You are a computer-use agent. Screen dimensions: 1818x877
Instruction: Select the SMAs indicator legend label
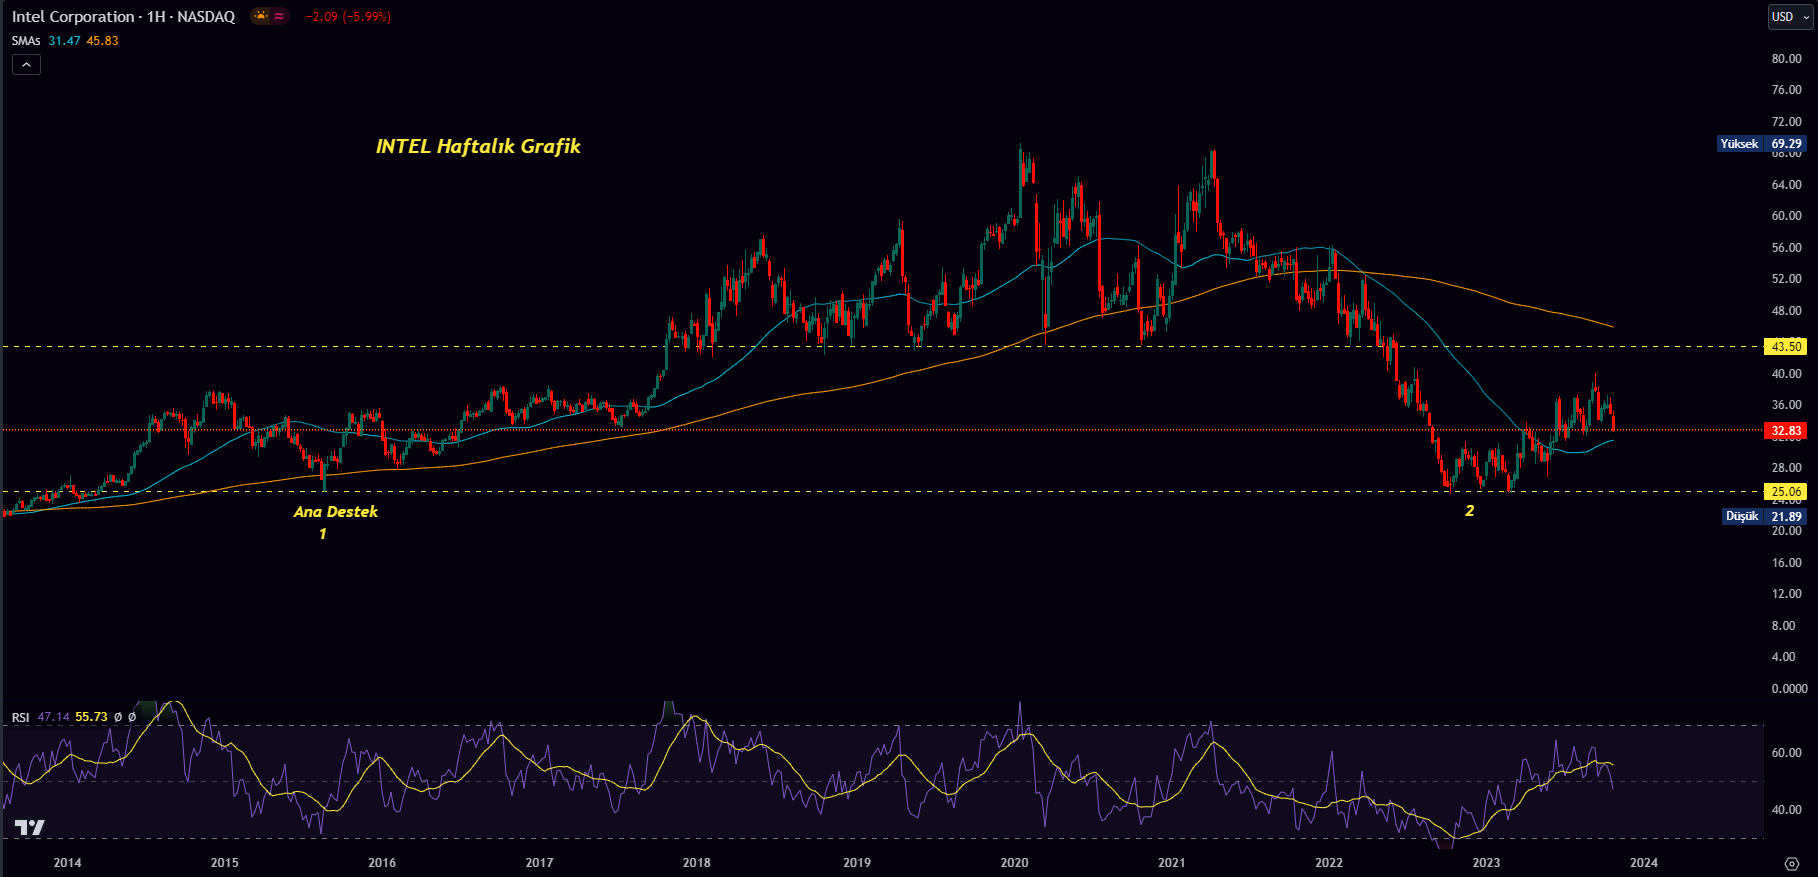pyautogui.click(x=26, y=41)
